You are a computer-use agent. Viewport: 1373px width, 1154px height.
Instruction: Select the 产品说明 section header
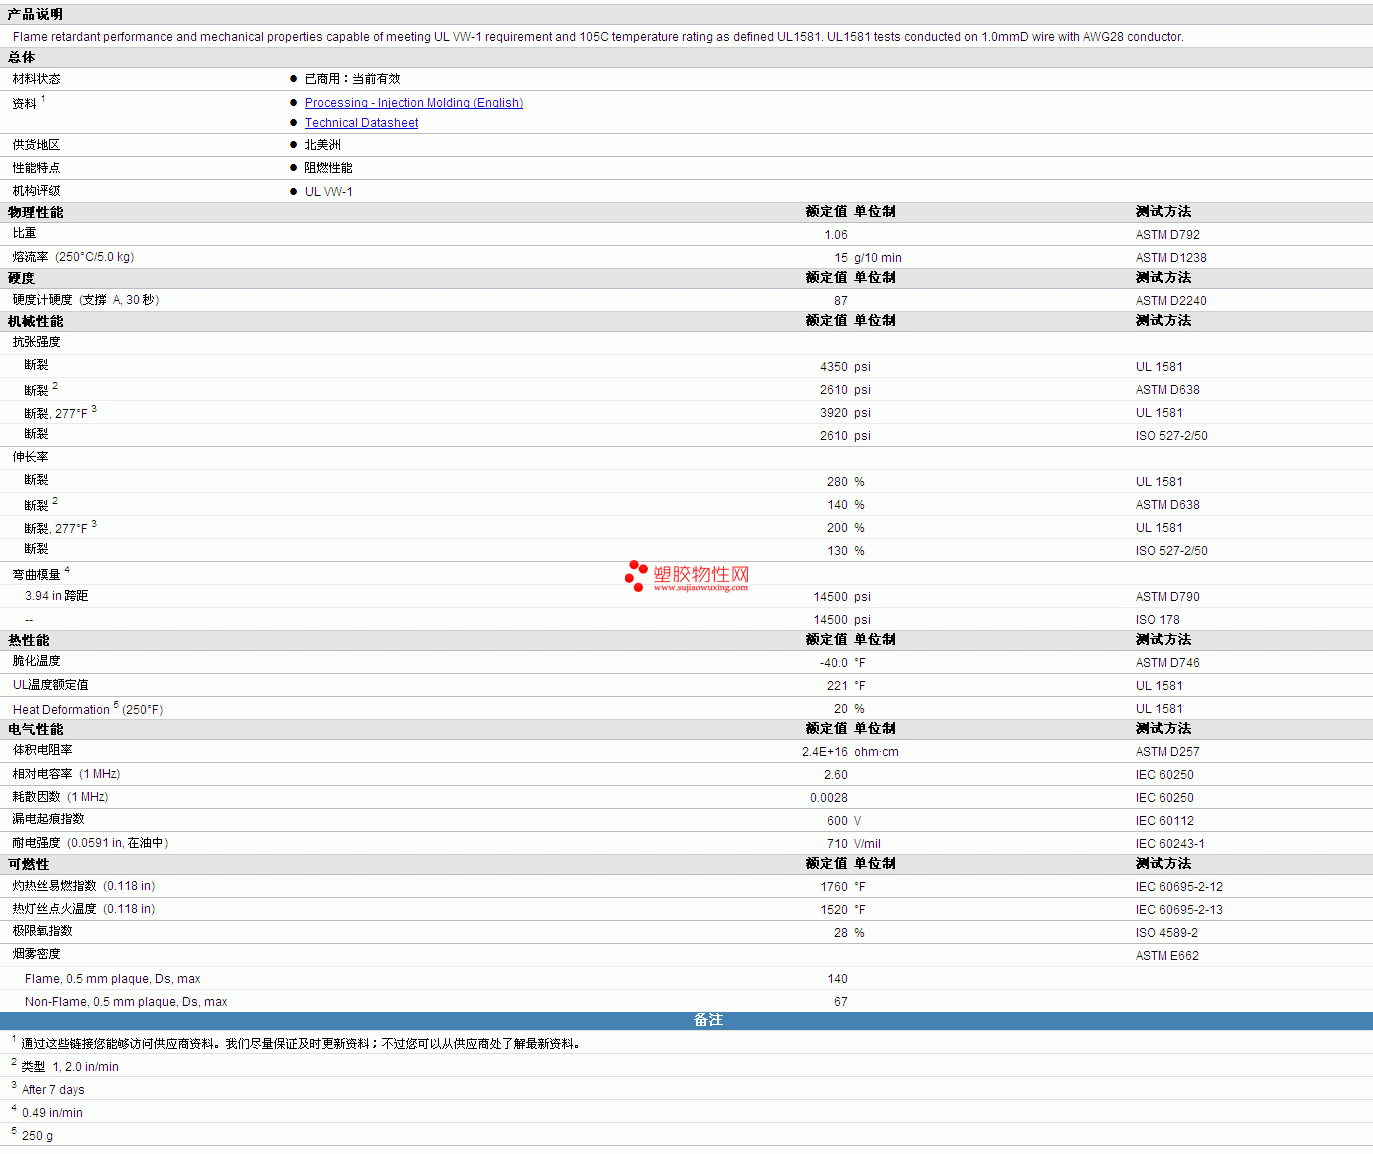click(x=35, y=15)
